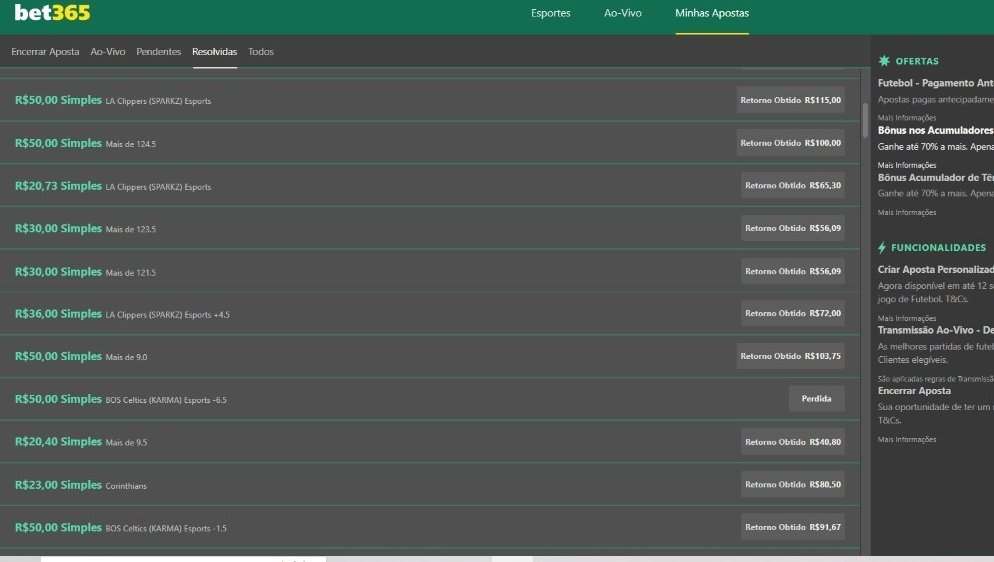Open Transmissão Ao-Vivo feature
This screenshot has width=994, height=562.
936,330
